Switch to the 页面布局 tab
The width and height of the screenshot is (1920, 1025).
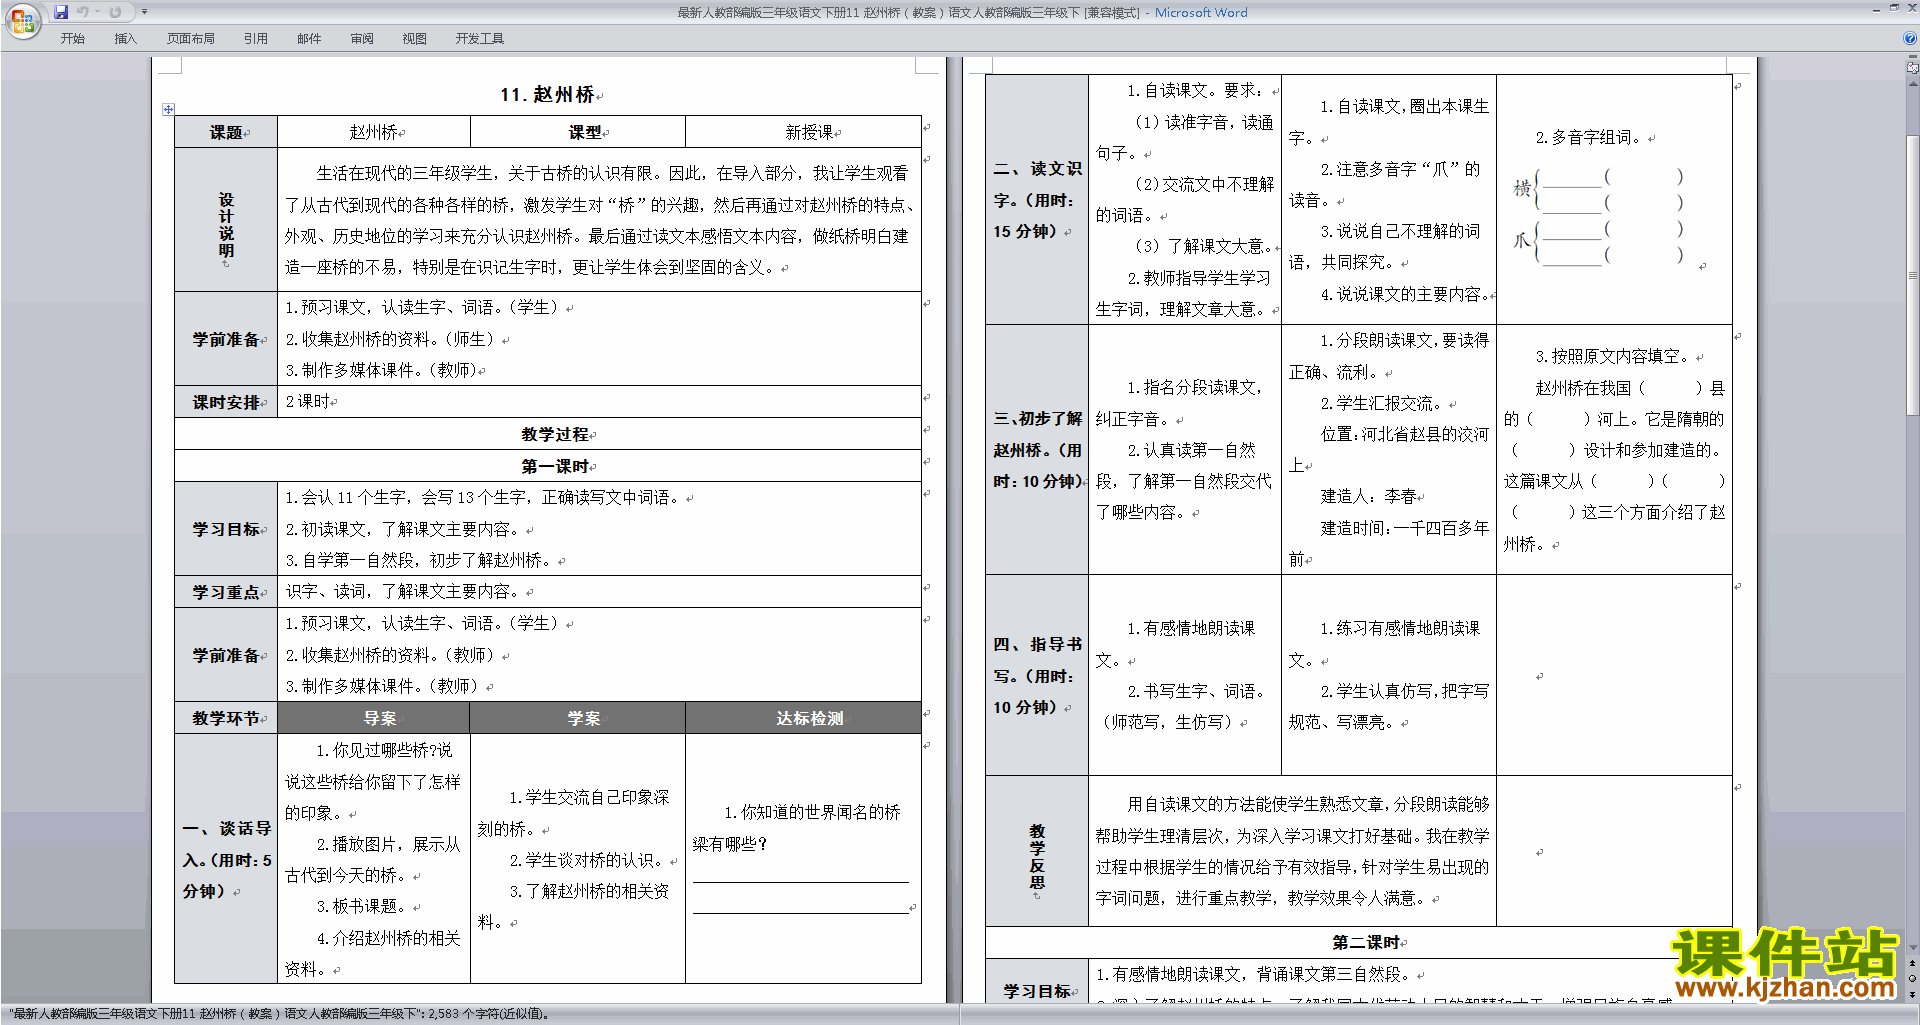coord(190,38)
